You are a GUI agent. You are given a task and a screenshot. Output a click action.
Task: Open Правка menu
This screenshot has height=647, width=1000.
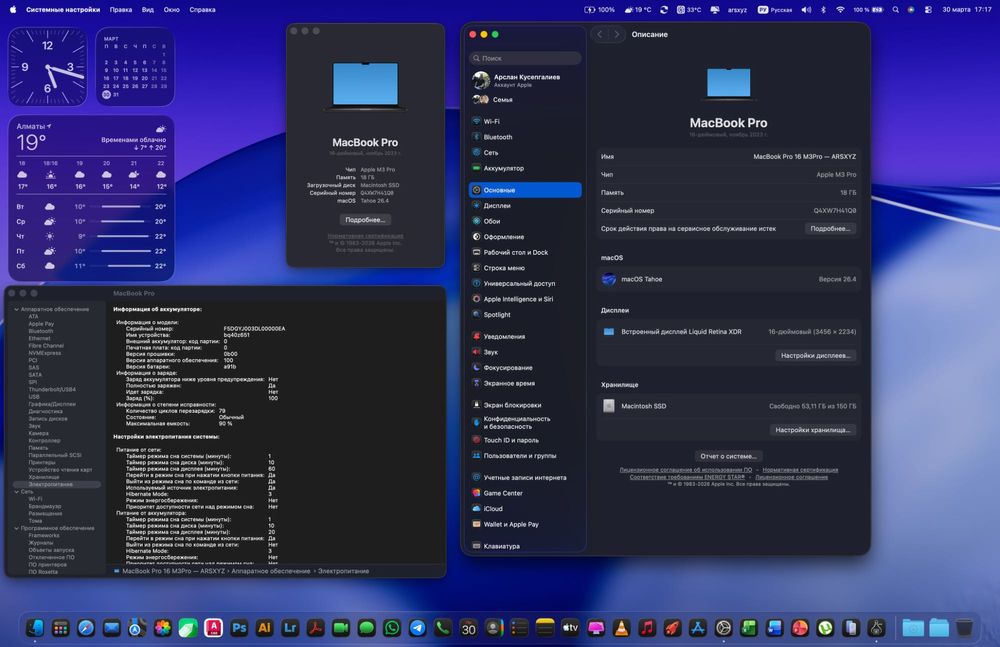pyautogui.click(x=121, y=10)
